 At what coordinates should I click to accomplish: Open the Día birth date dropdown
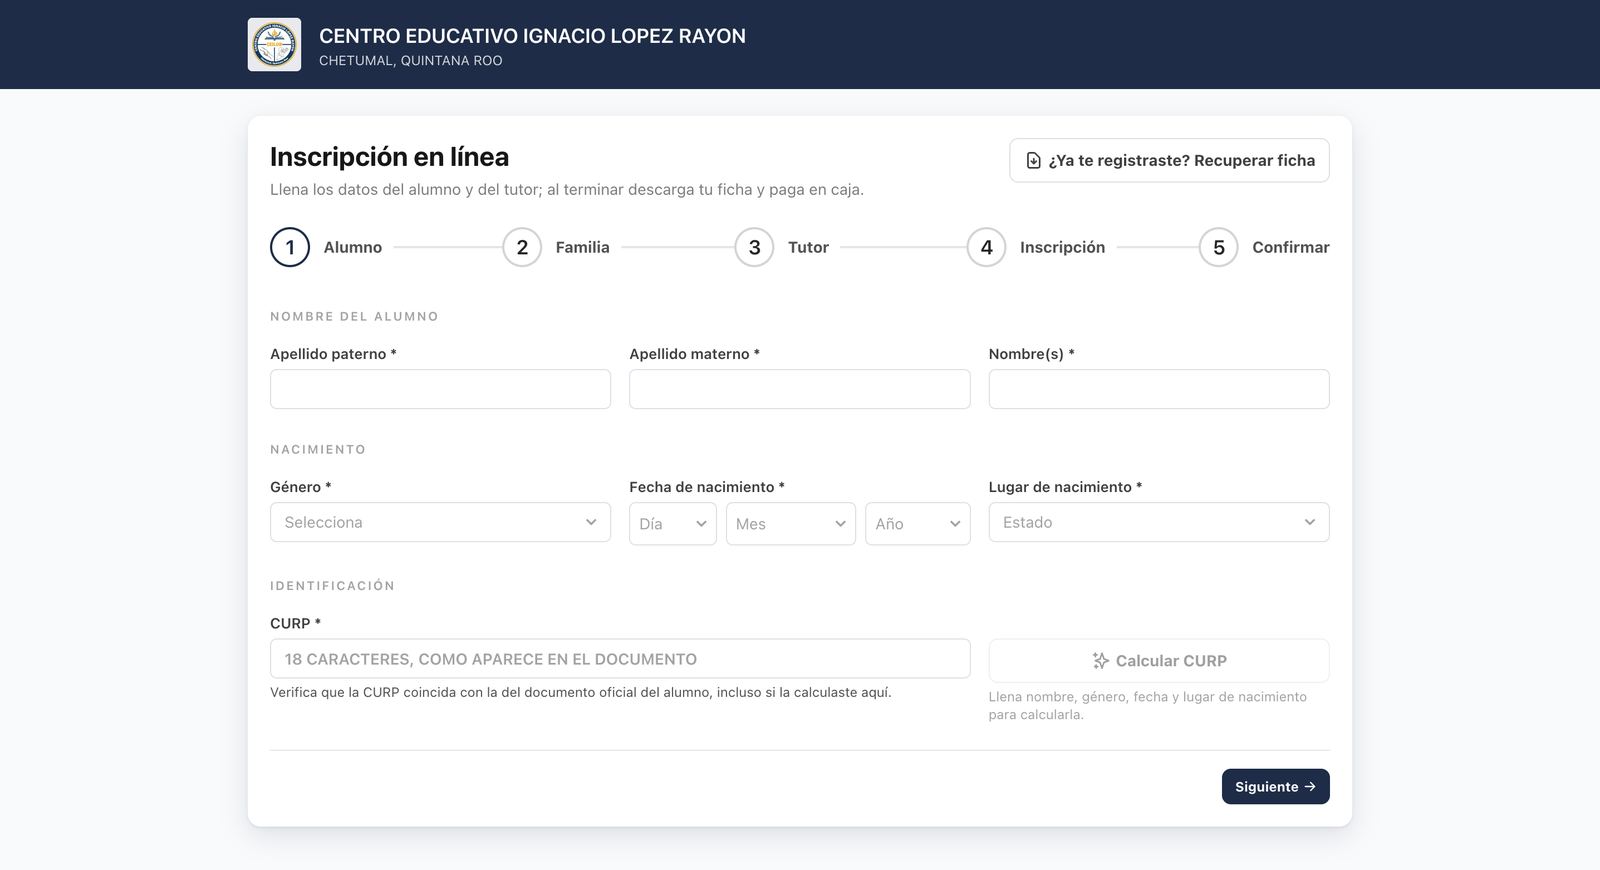point(672,524)
